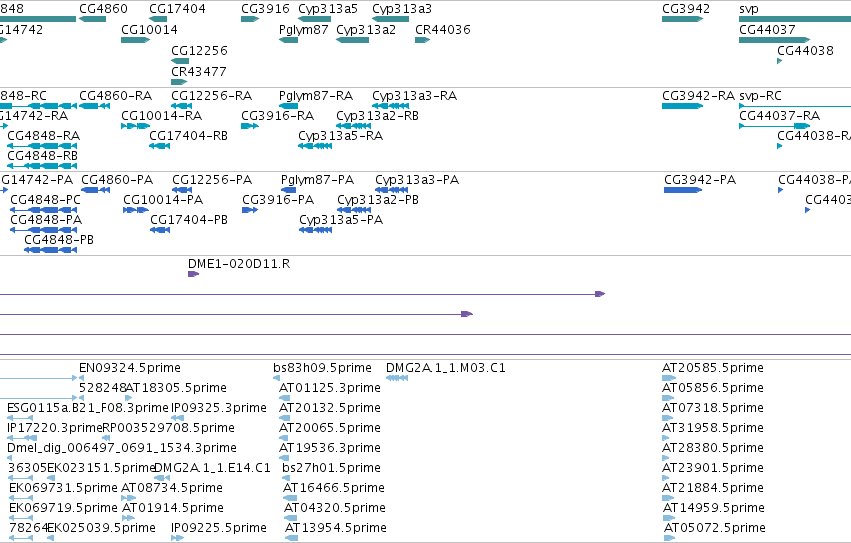Click the AT28380.5prime EST label
The height and width of the screenshot is (543, 851).
tap(713, 449)
